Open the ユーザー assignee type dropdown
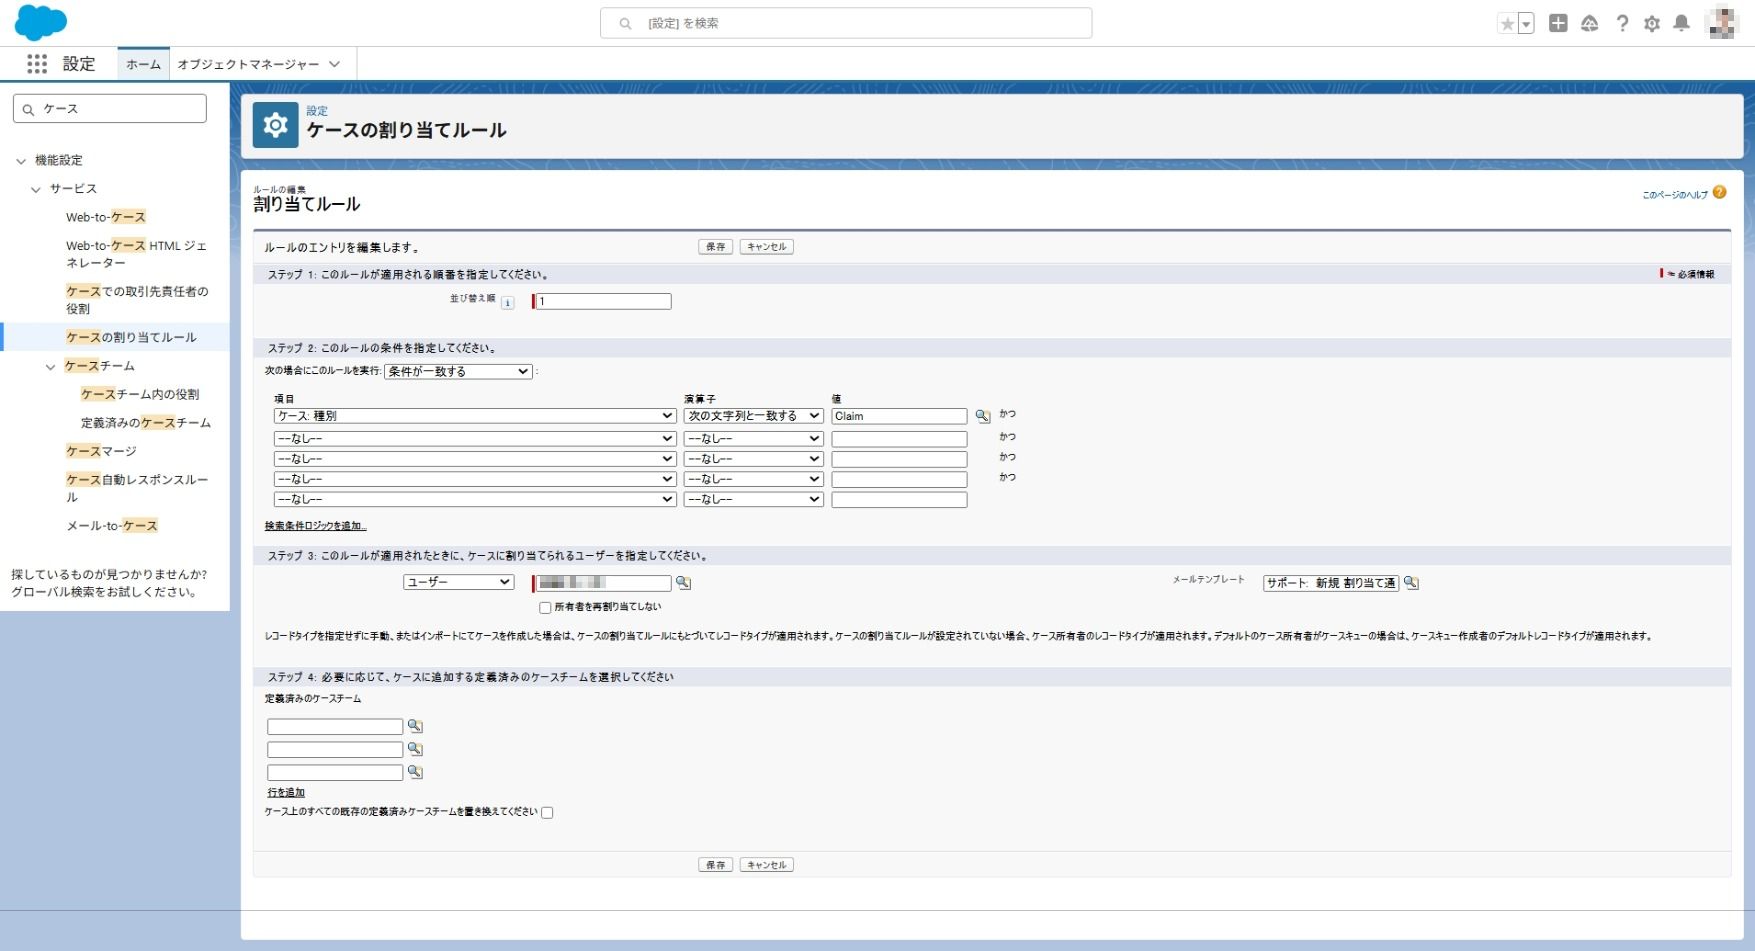 click(x=458, y=582)
